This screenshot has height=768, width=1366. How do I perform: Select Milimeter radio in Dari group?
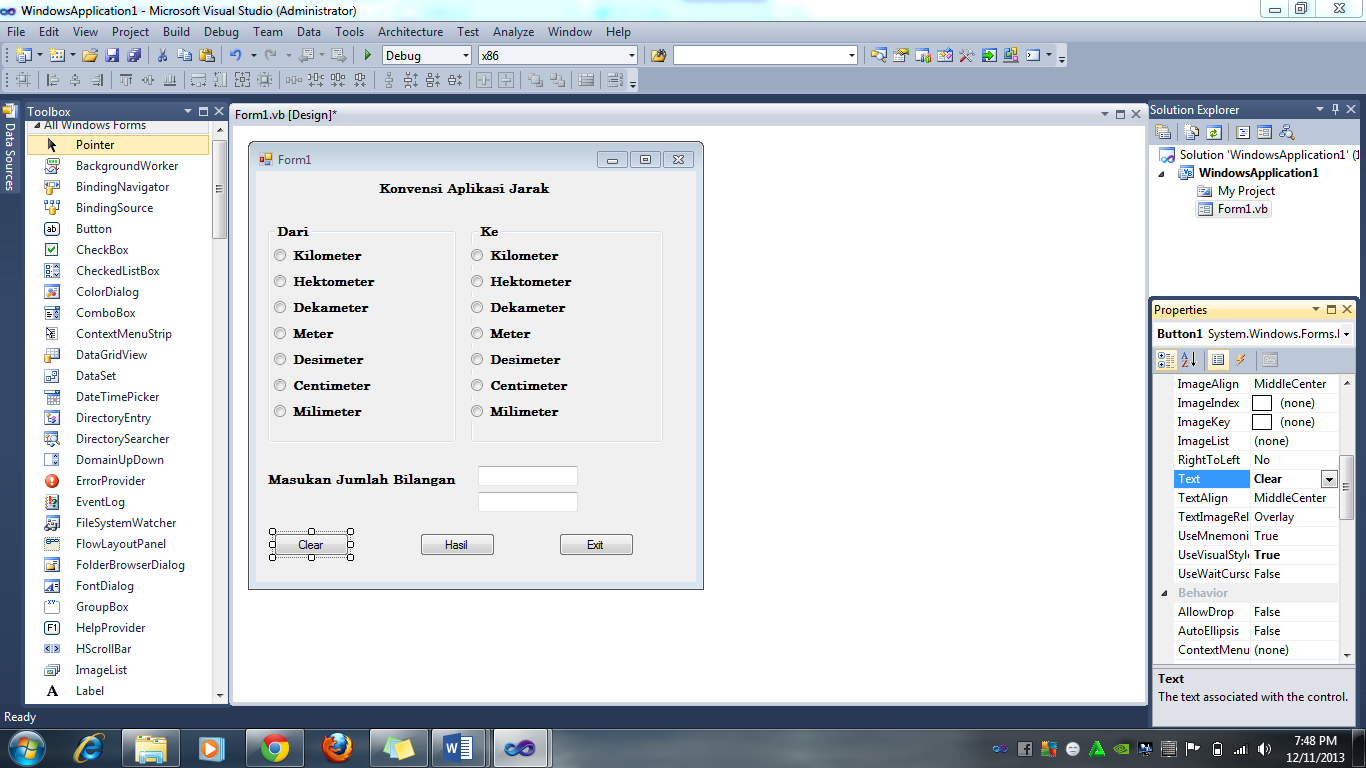280,412
